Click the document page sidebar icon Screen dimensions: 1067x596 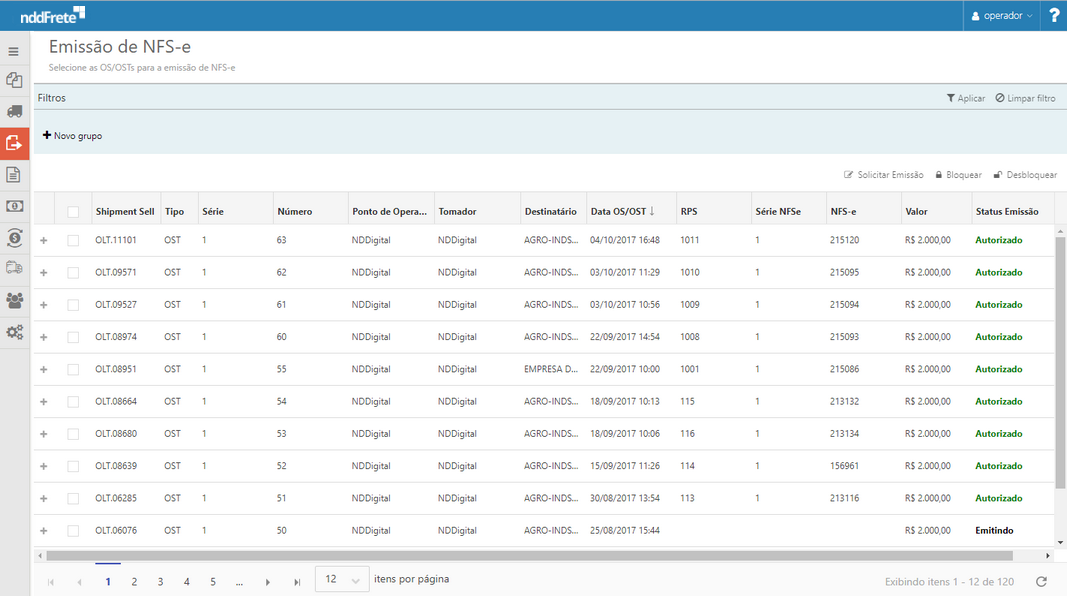coord(14,175)
